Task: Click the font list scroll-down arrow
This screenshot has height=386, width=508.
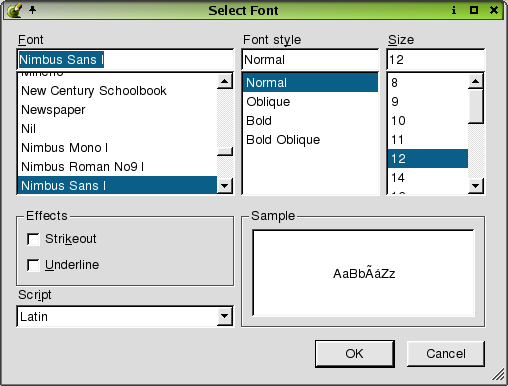Action: click(x=225, y=186)
